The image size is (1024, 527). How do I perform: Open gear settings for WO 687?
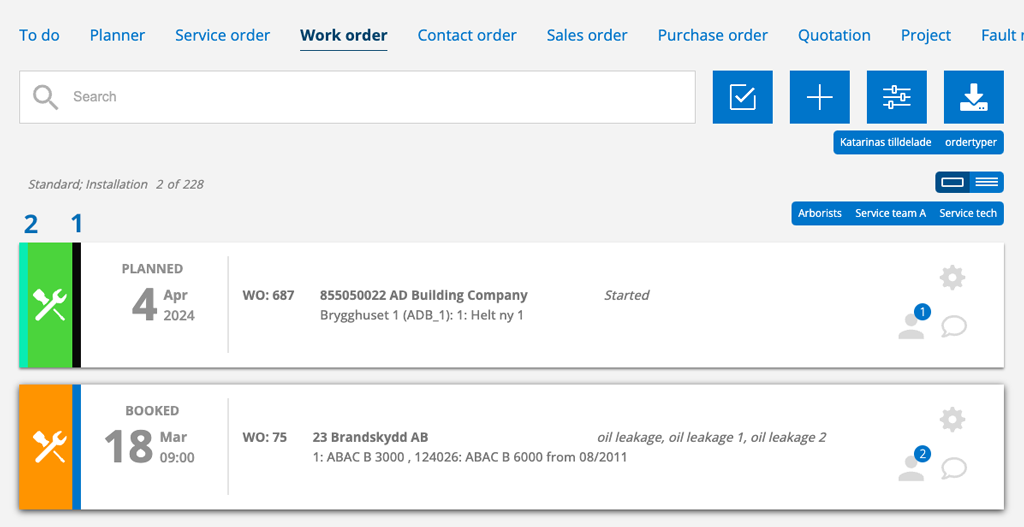pos(952,278)
